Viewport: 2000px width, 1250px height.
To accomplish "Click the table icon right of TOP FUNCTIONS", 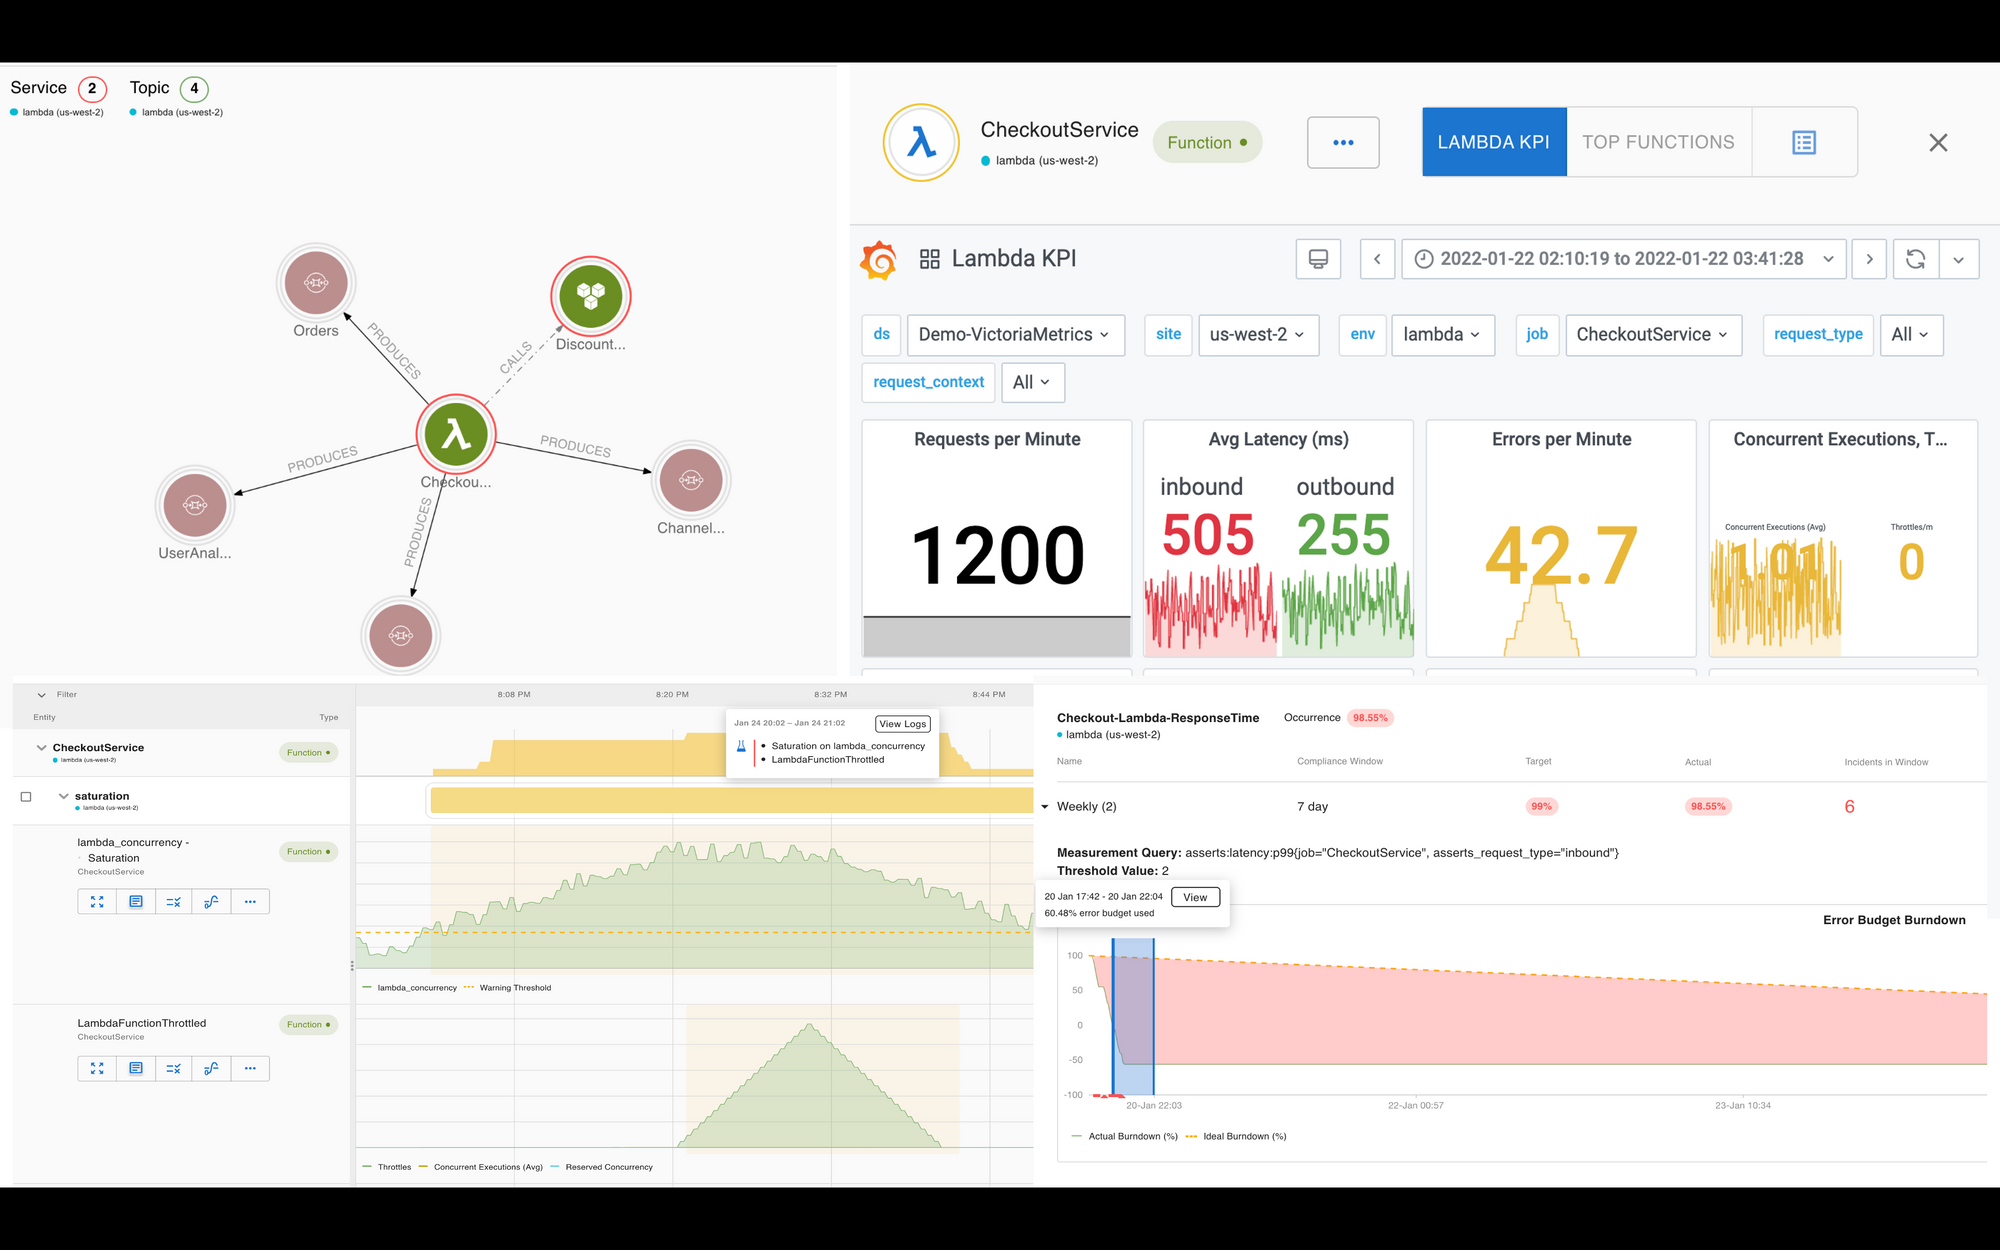I will click(x=1803, y=142).
